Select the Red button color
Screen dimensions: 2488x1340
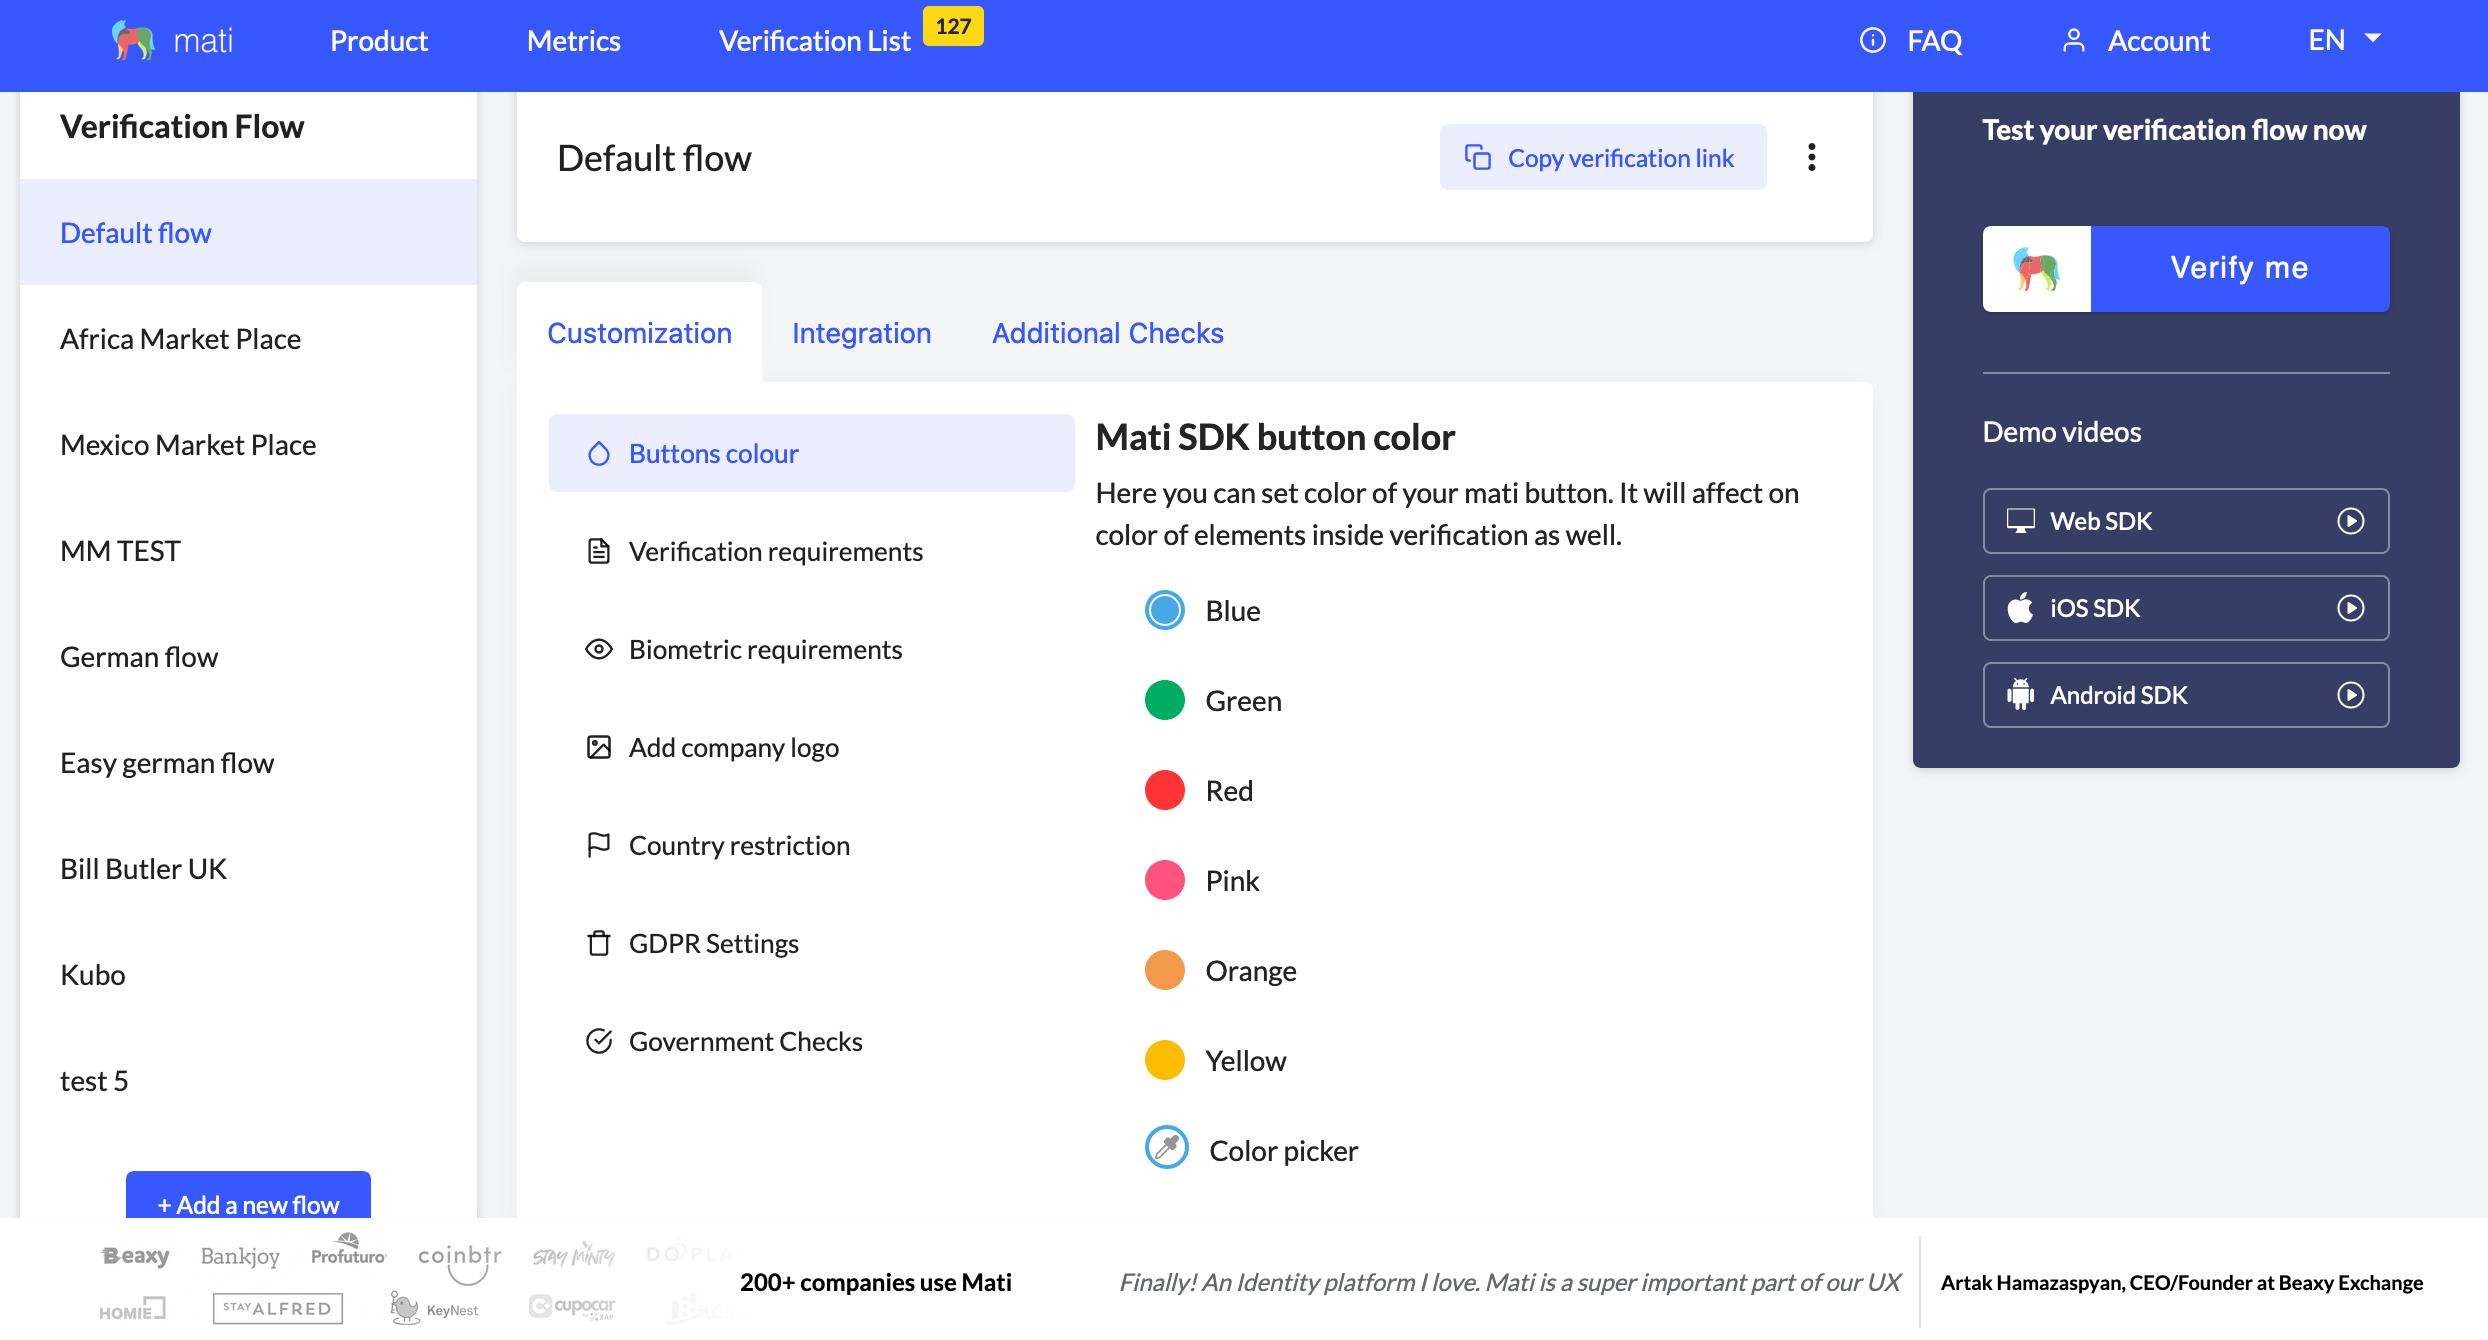[1164, 791]
